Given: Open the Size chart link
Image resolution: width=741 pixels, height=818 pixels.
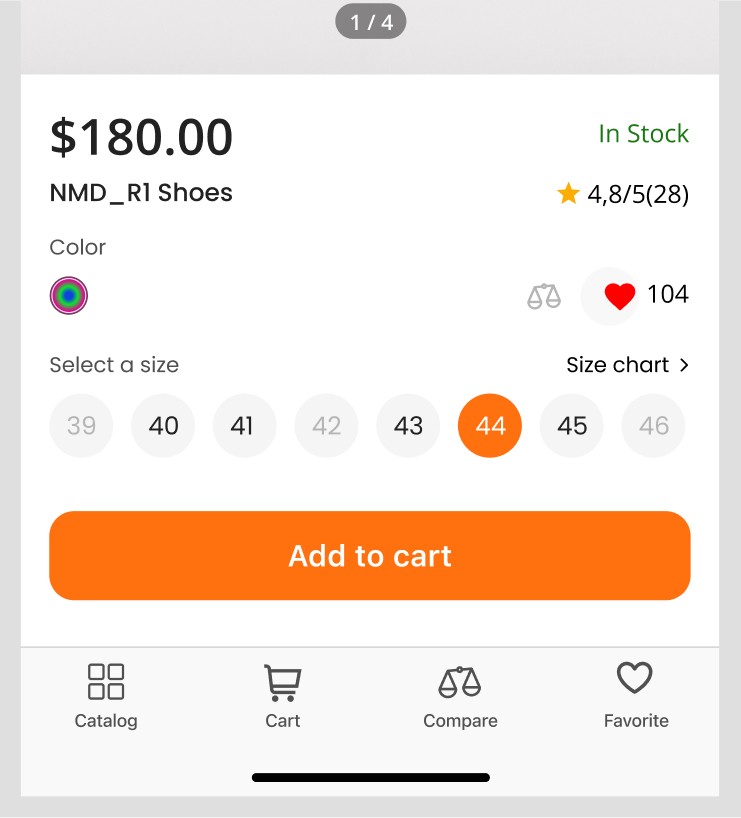Looking at the screenshot, I should (628, 365).
